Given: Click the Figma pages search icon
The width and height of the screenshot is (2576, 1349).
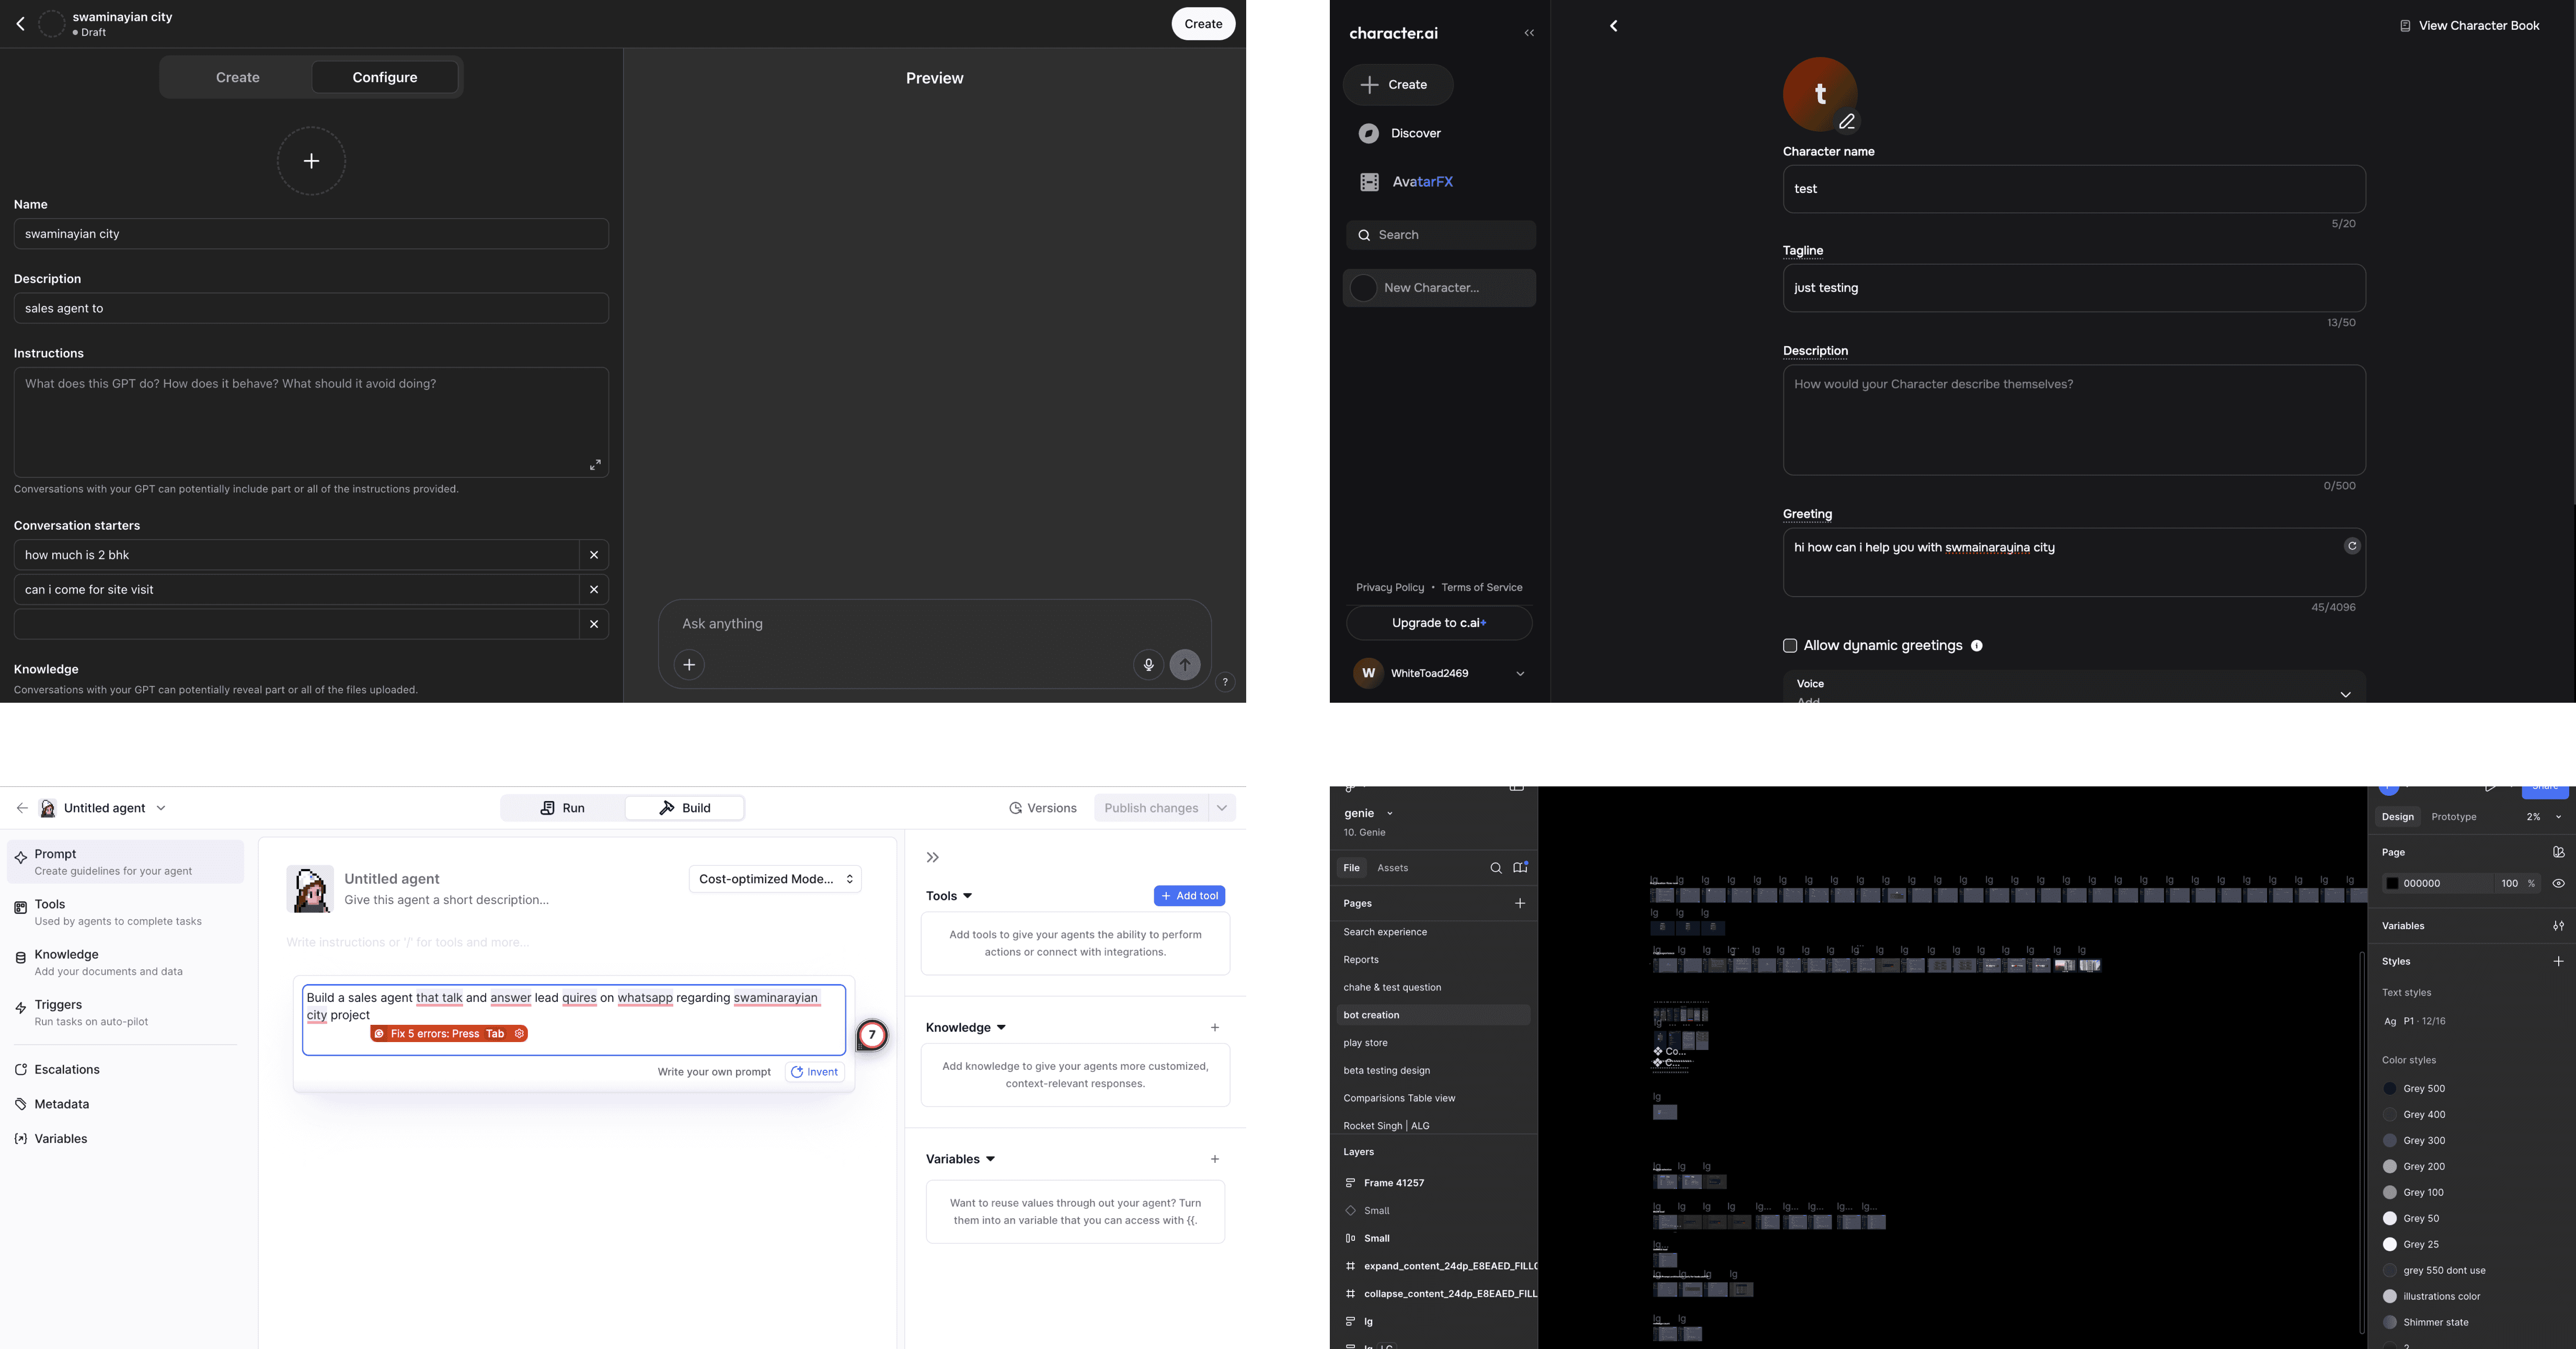Looking at the screenshot, I should [x=1495, y=868].
